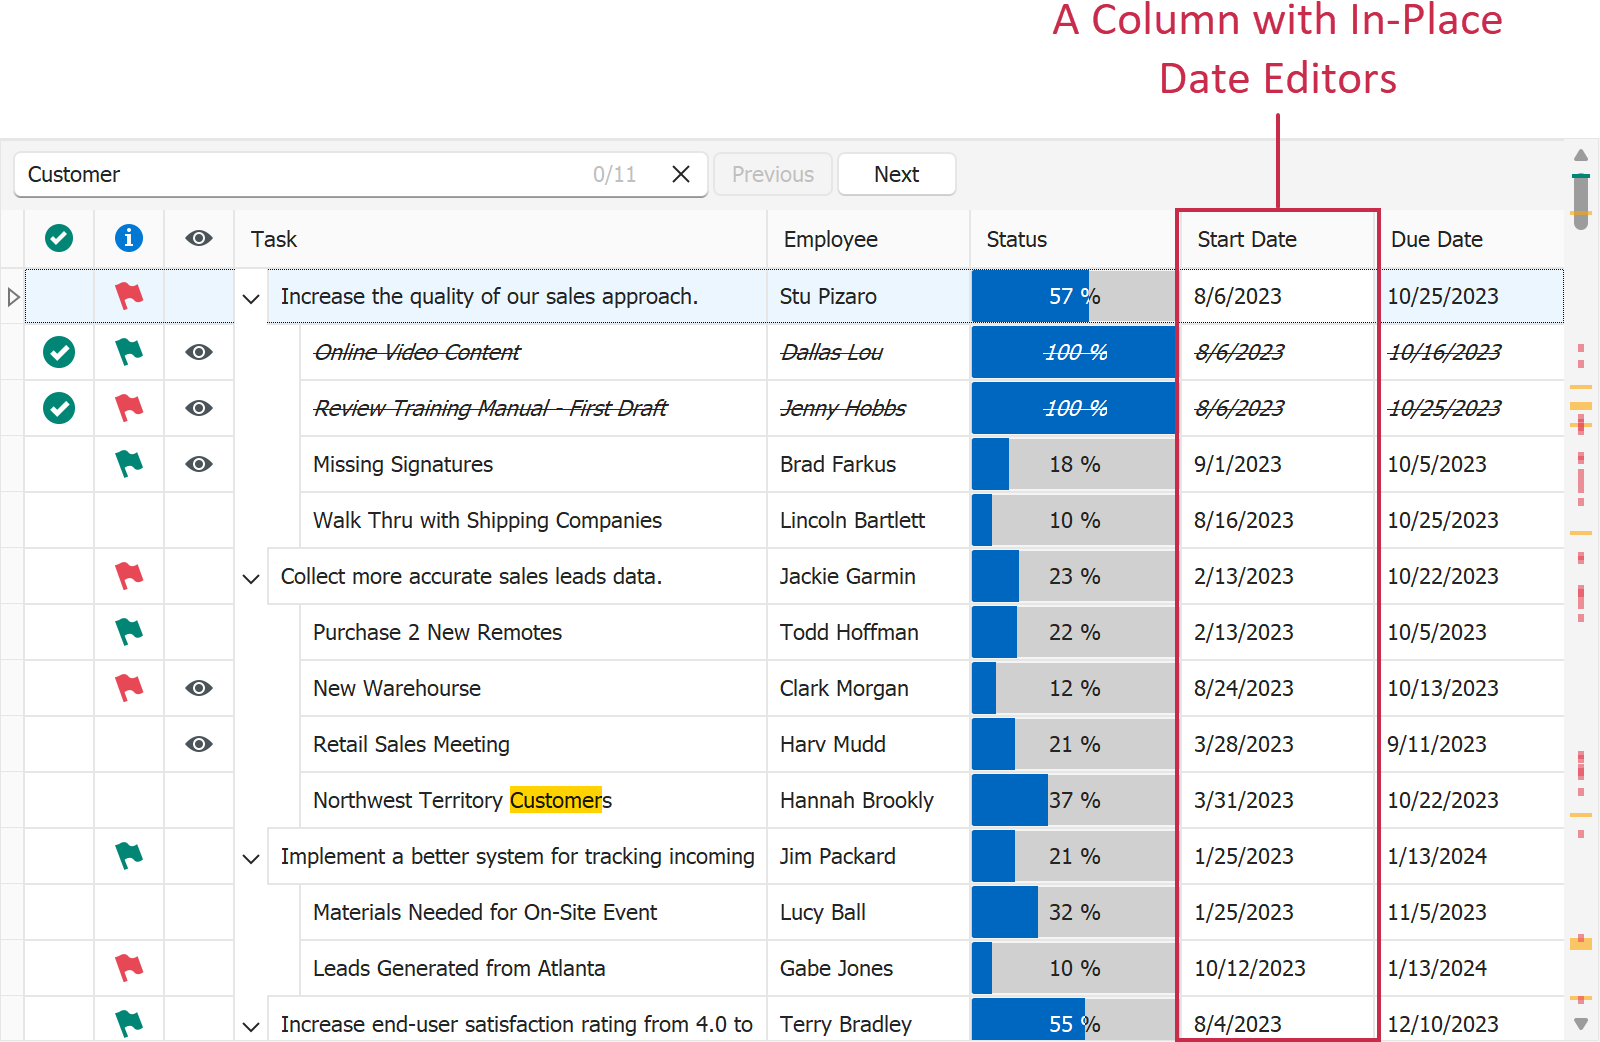
Task: Click the down arrow of the vertical scrollbar
Action: [x=1581, y=1023]
